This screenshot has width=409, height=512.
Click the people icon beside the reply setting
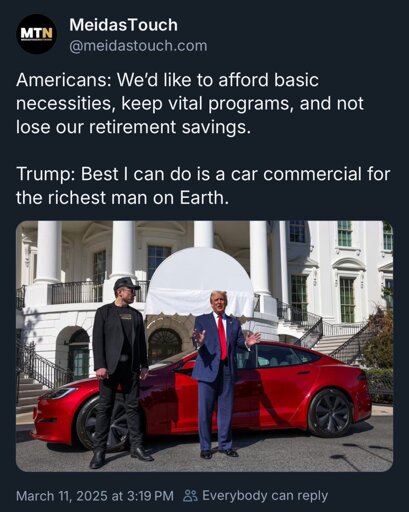(x=190, y=496)
